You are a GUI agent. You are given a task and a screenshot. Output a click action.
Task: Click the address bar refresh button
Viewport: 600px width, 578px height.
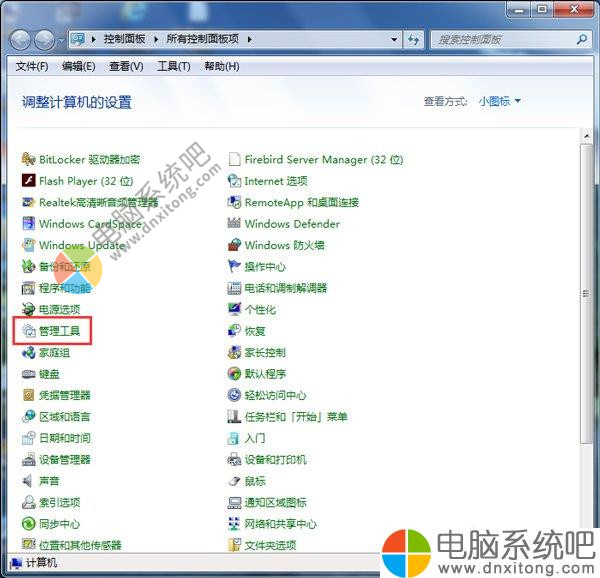pyautogui.click(x=414, y=40)
